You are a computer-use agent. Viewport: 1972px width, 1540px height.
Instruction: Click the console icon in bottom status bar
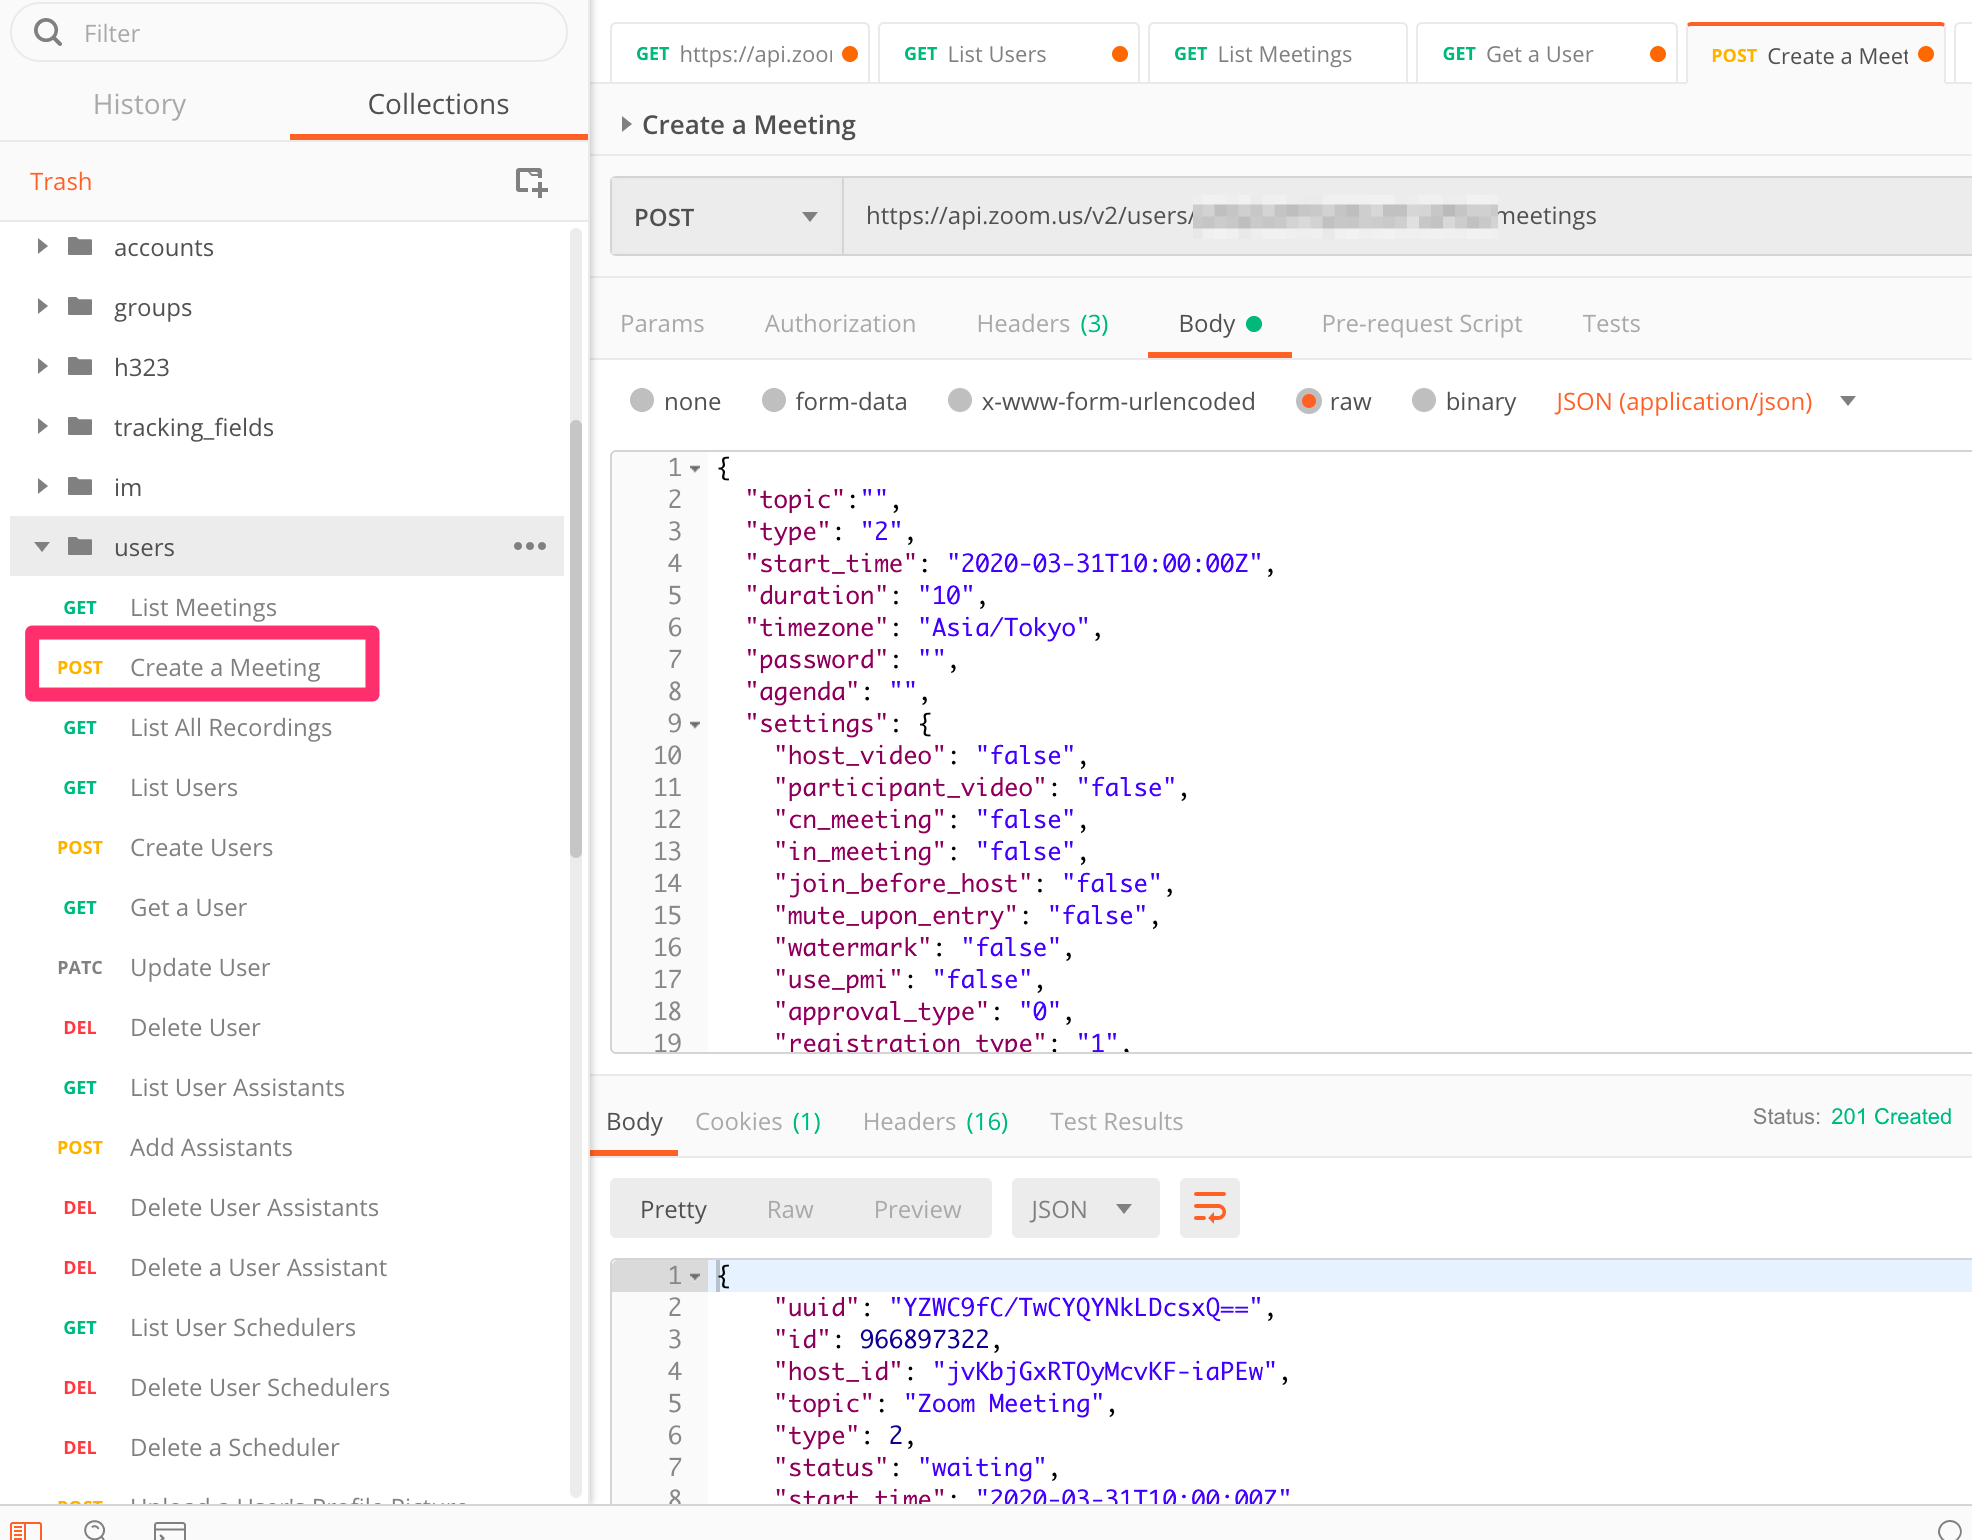170,1529
